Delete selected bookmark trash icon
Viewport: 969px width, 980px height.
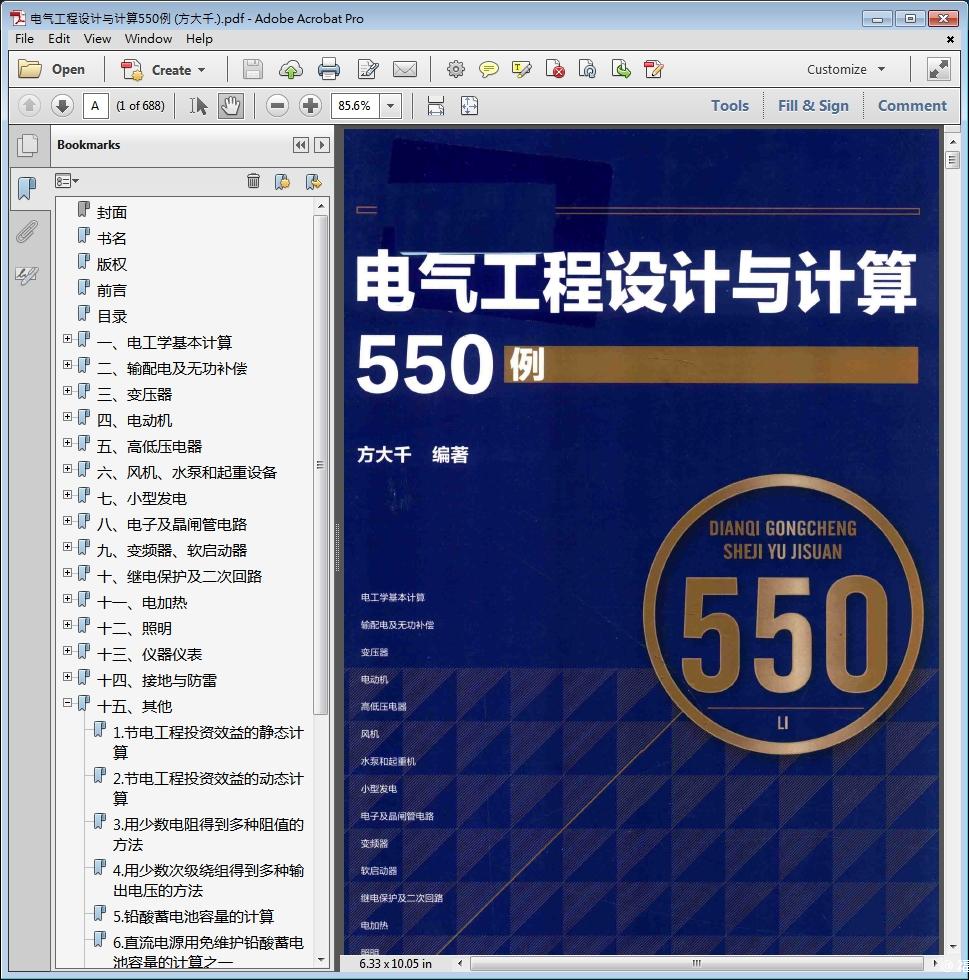253,181
